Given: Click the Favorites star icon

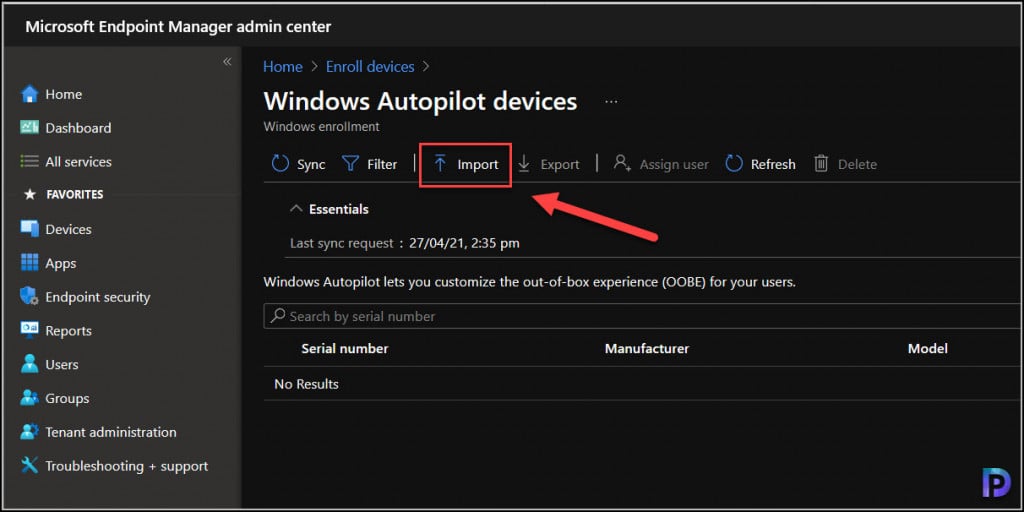Looking at the screenshot, I should [29, 195].
